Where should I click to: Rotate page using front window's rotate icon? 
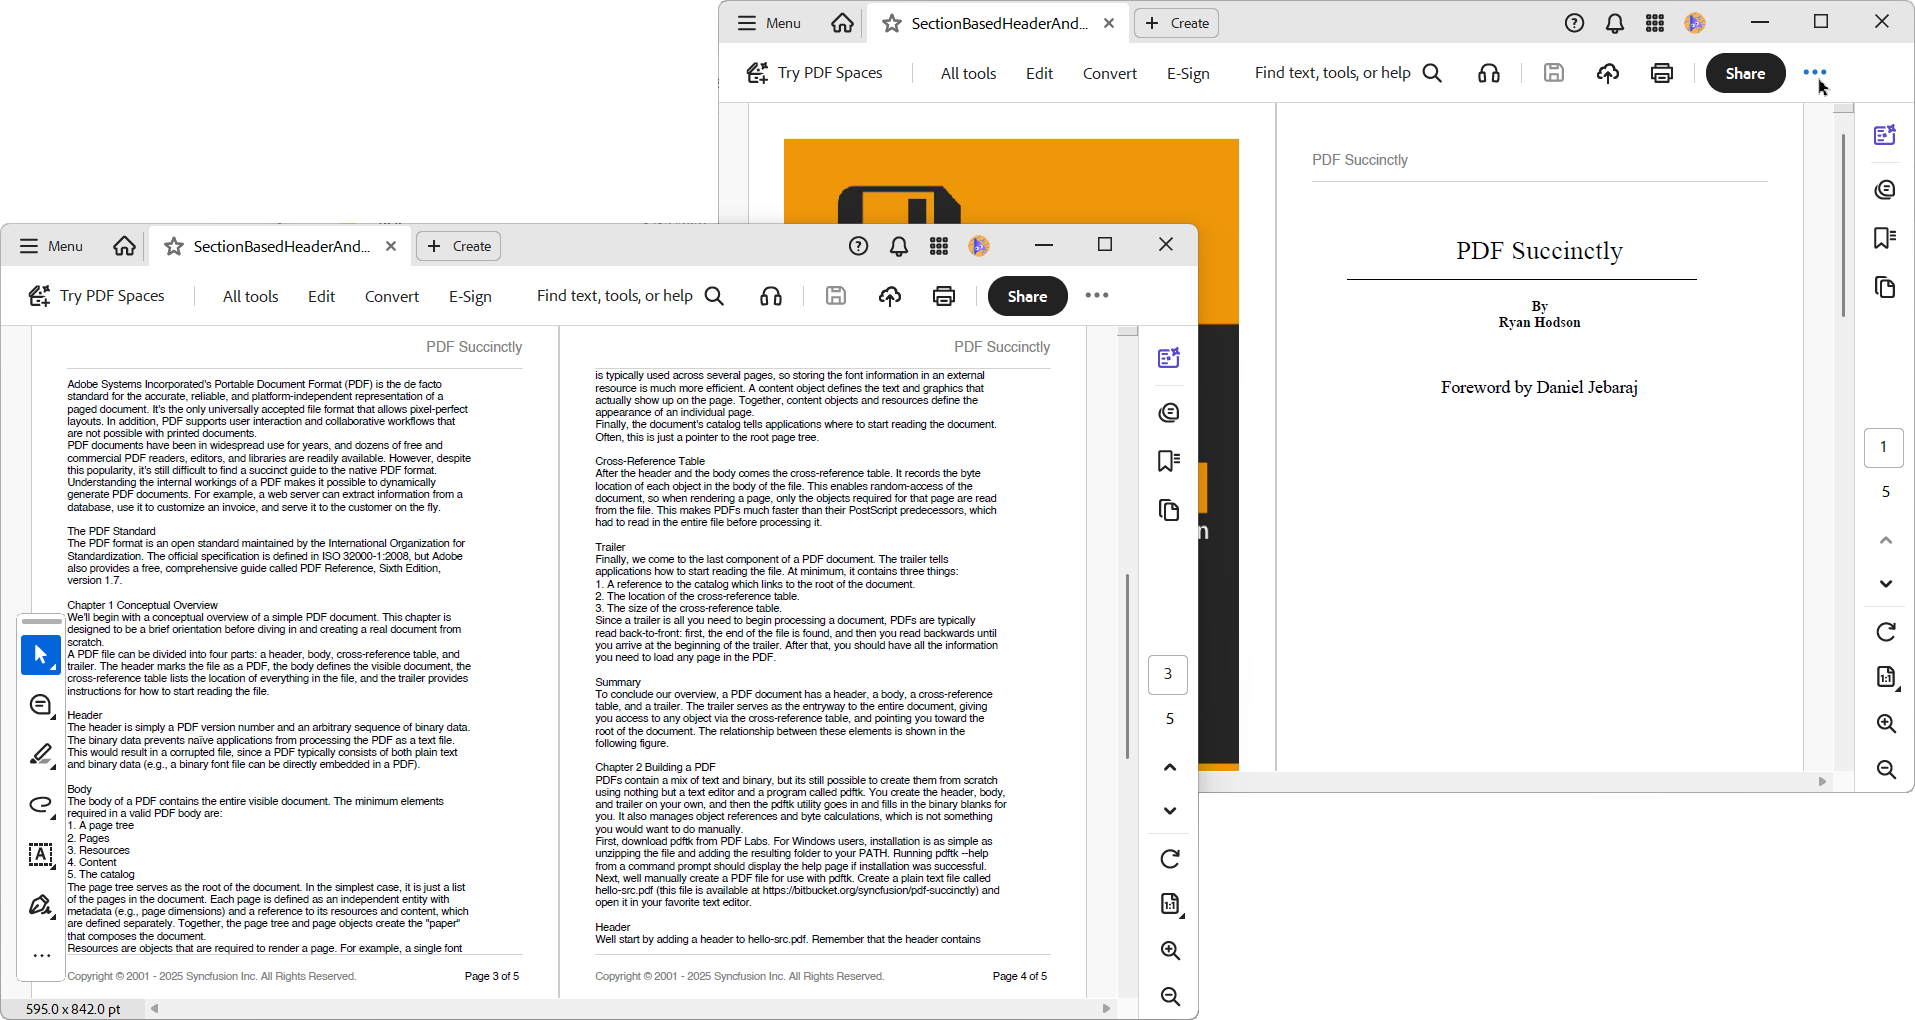point(1169,859)
